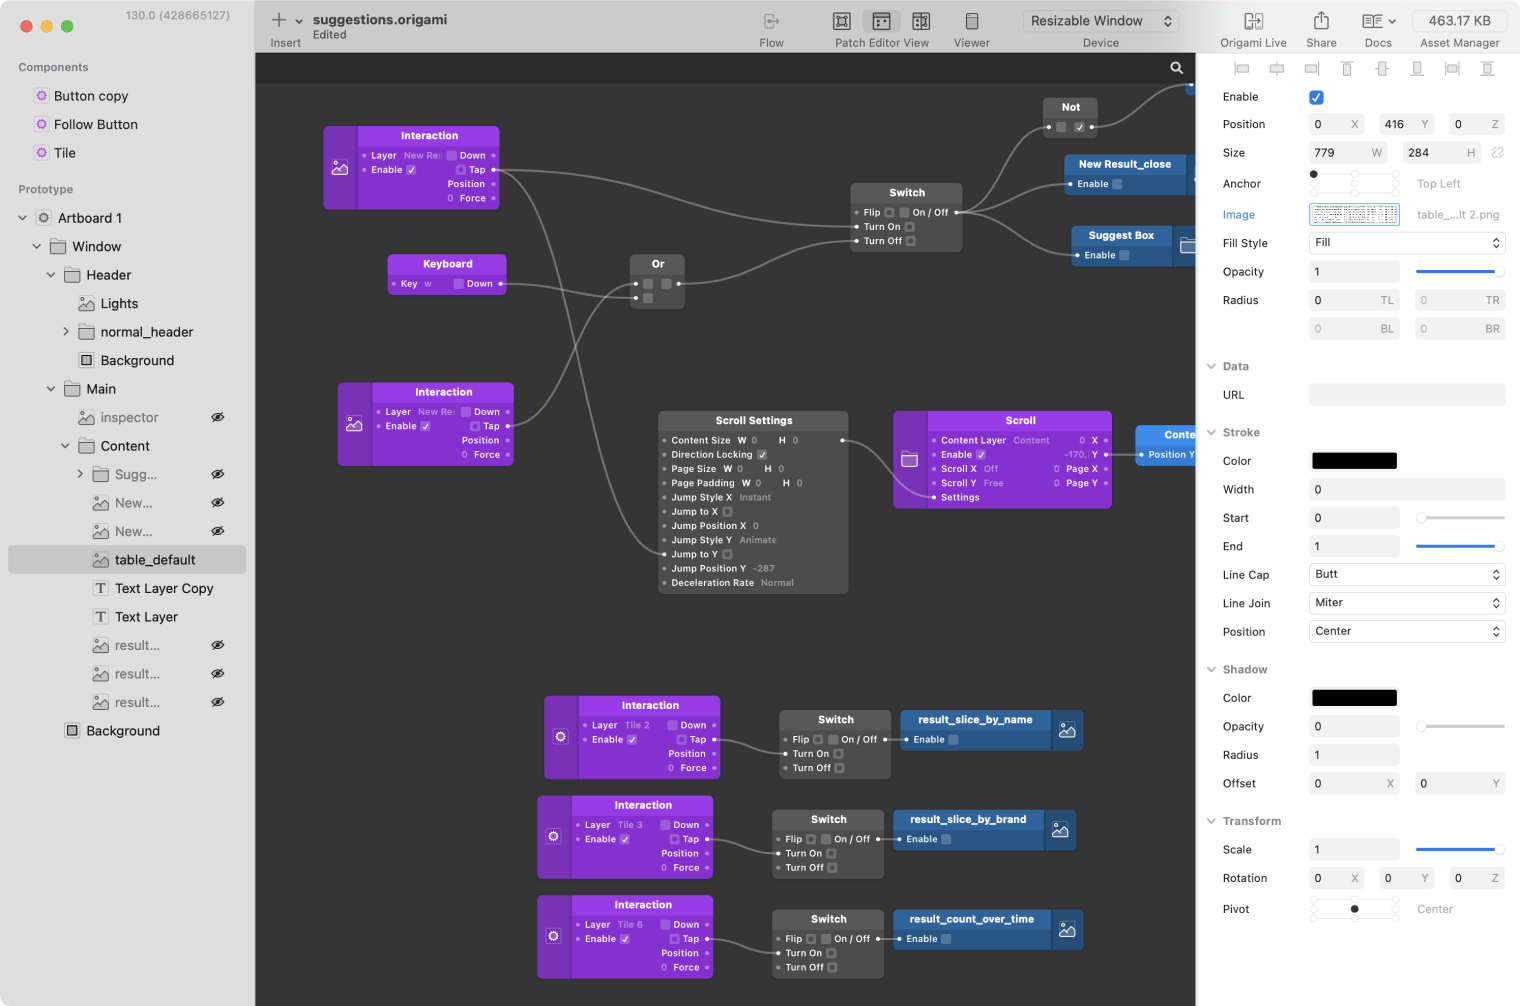
Task: Align layer to top edge icon
Action: coord(1347,68)
